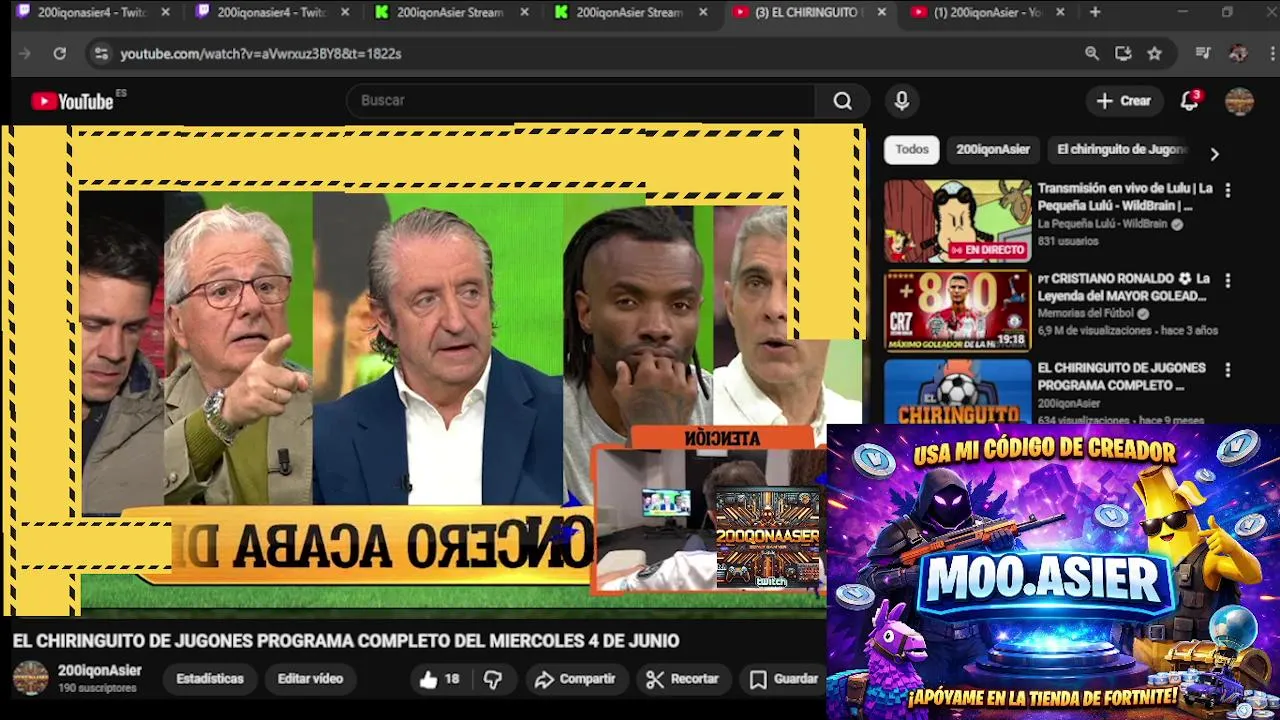Switch to the (3) EL CHIRINGUITO tab

point(809,12)
